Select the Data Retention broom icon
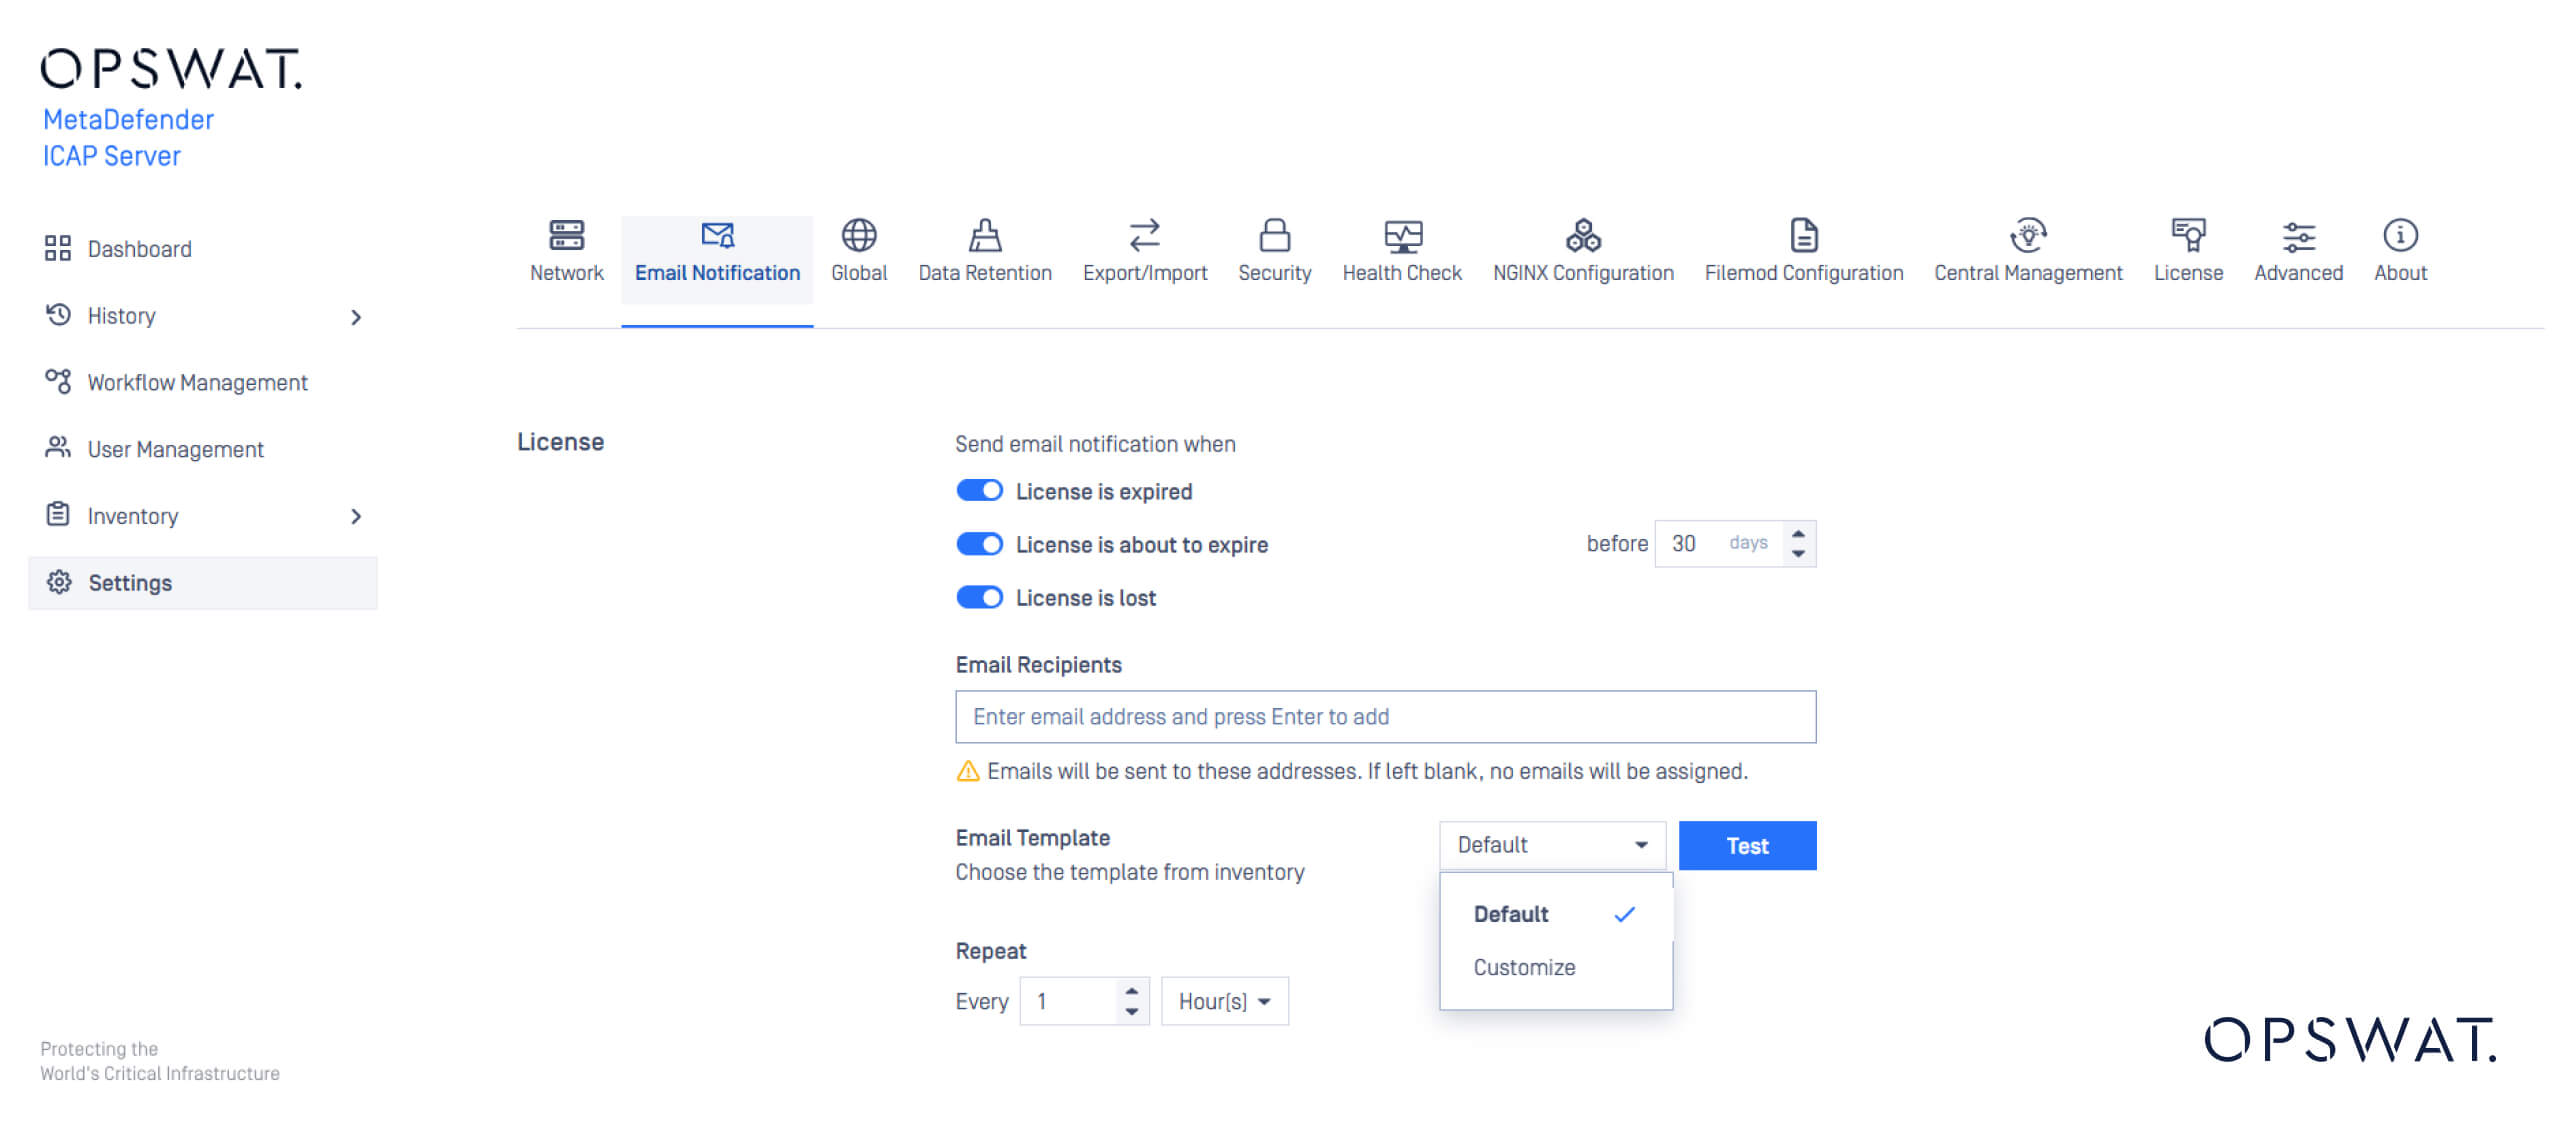 [x=984, y=236]
